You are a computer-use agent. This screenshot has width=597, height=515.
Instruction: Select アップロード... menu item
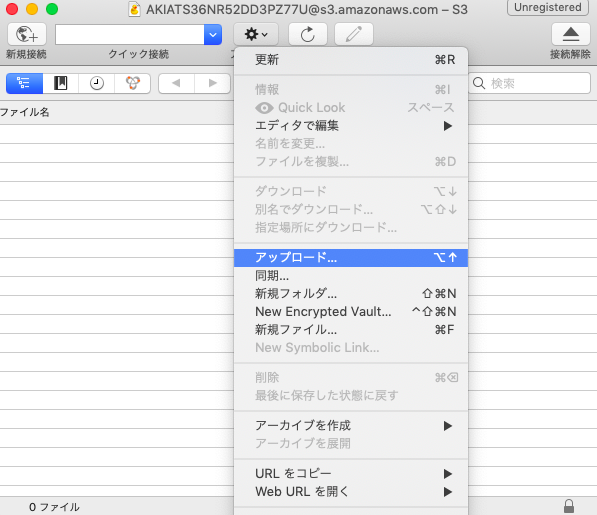pyautogui.click(x=351, y=258)
